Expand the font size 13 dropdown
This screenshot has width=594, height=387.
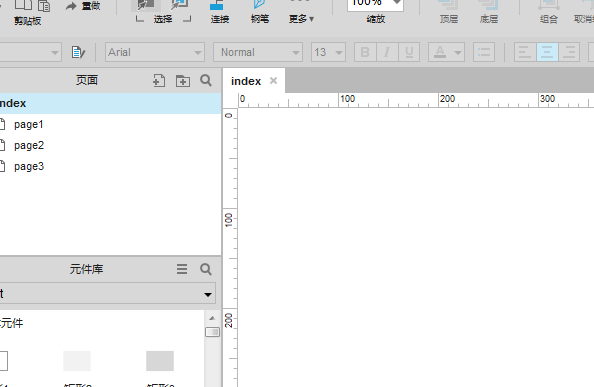point(328,52)
